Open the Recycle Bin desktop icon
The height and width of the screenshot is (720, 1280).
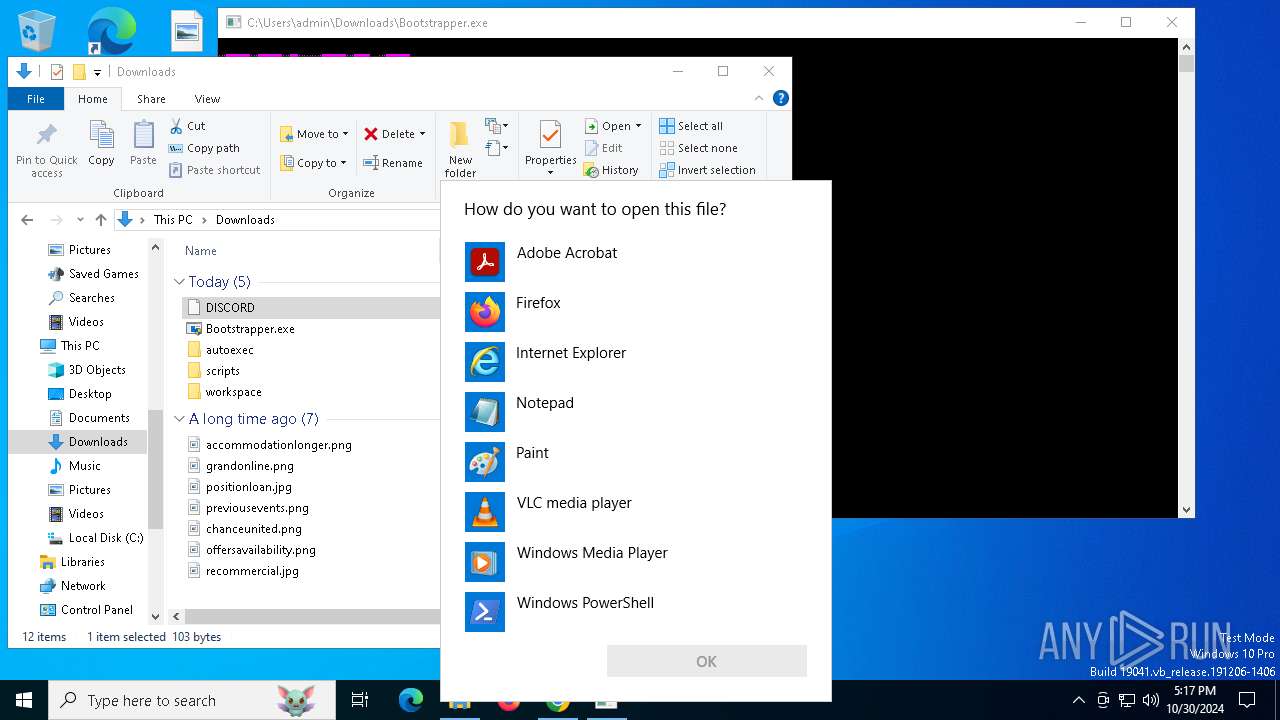tap(37, 30)
